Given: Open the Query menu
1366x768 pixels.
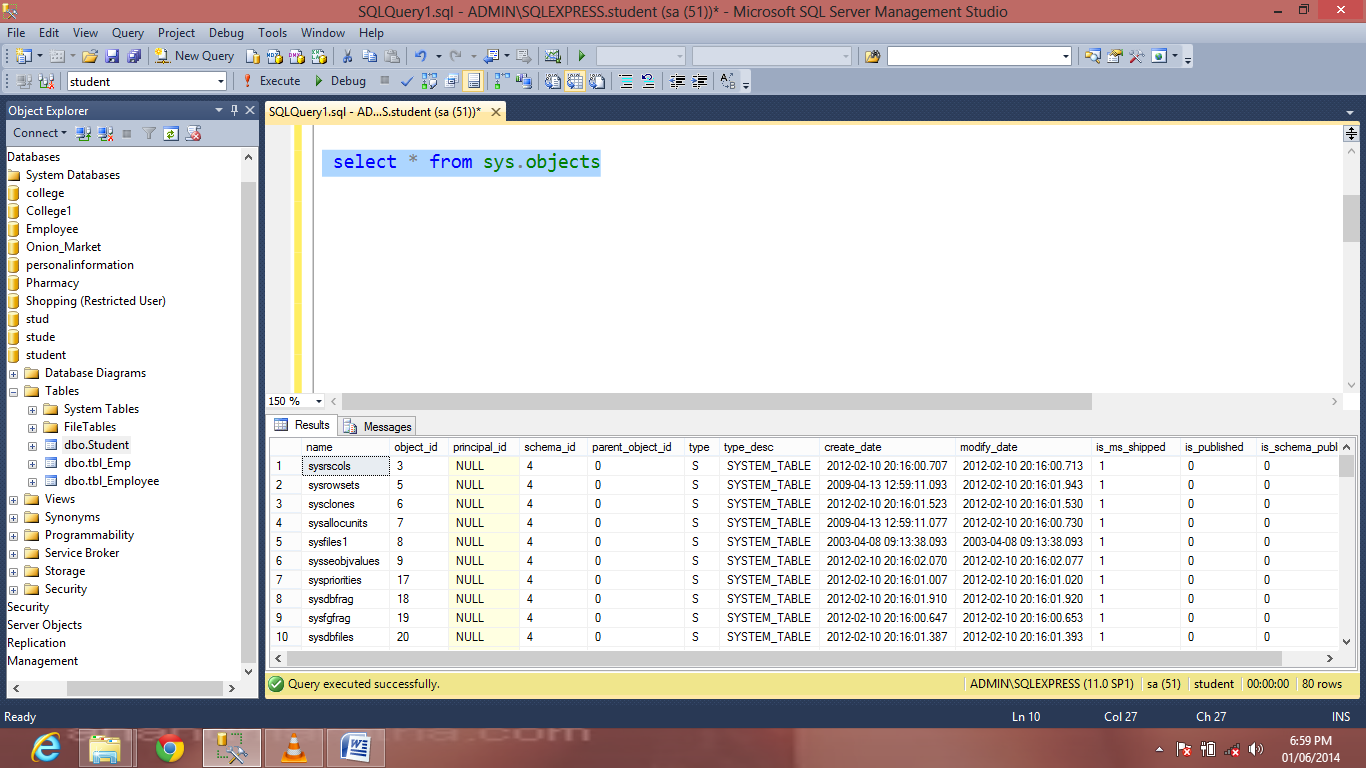Looking at the screenshot, I should pyautogui.click(x=128, y=33).
